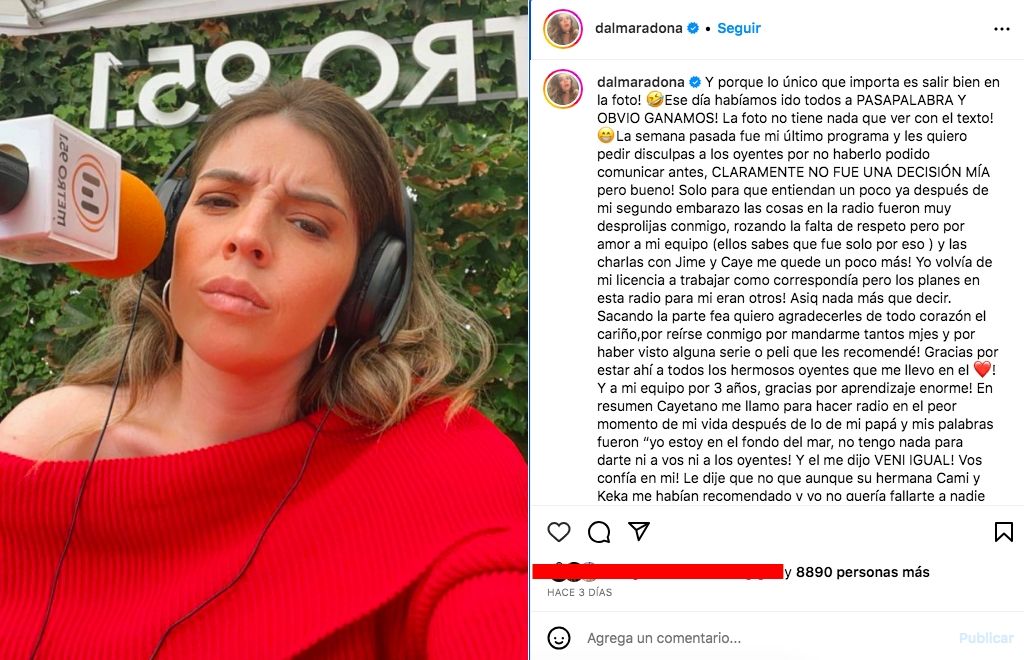This screenshot has width=1024, height=660.
Task: Open dalmaradona username in caption
Action: tap(641, 82)
